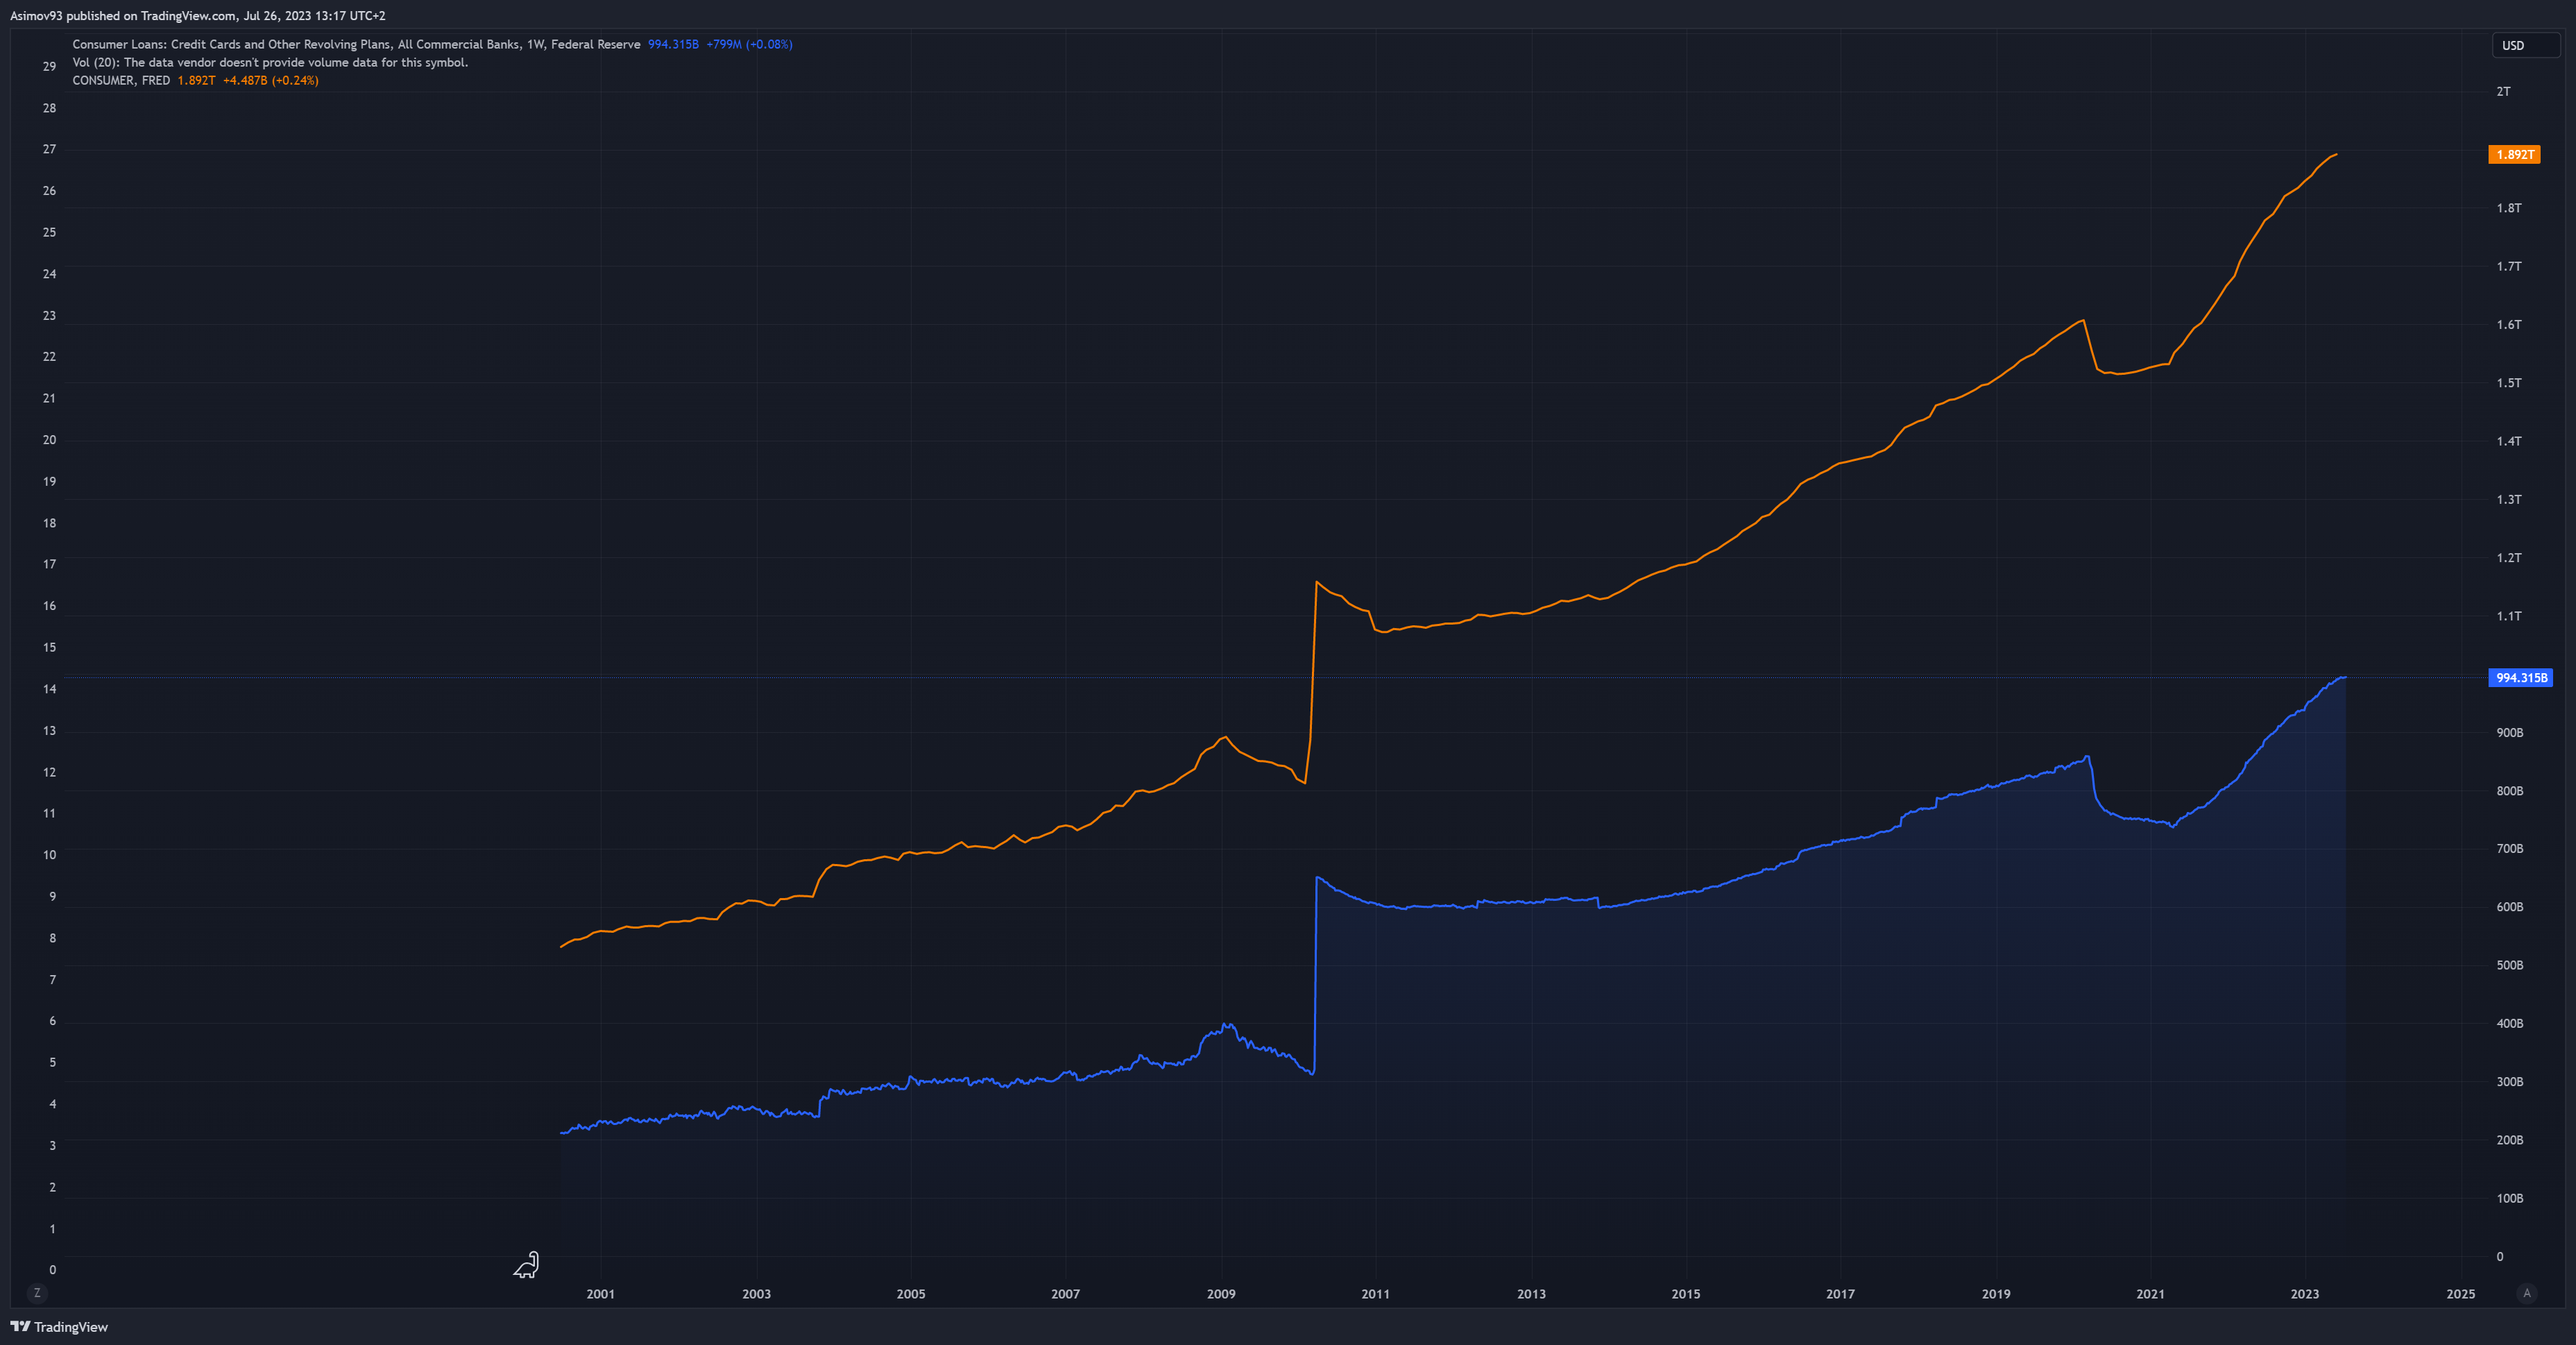Click the 2T level on right price scale

point(2503,91)
